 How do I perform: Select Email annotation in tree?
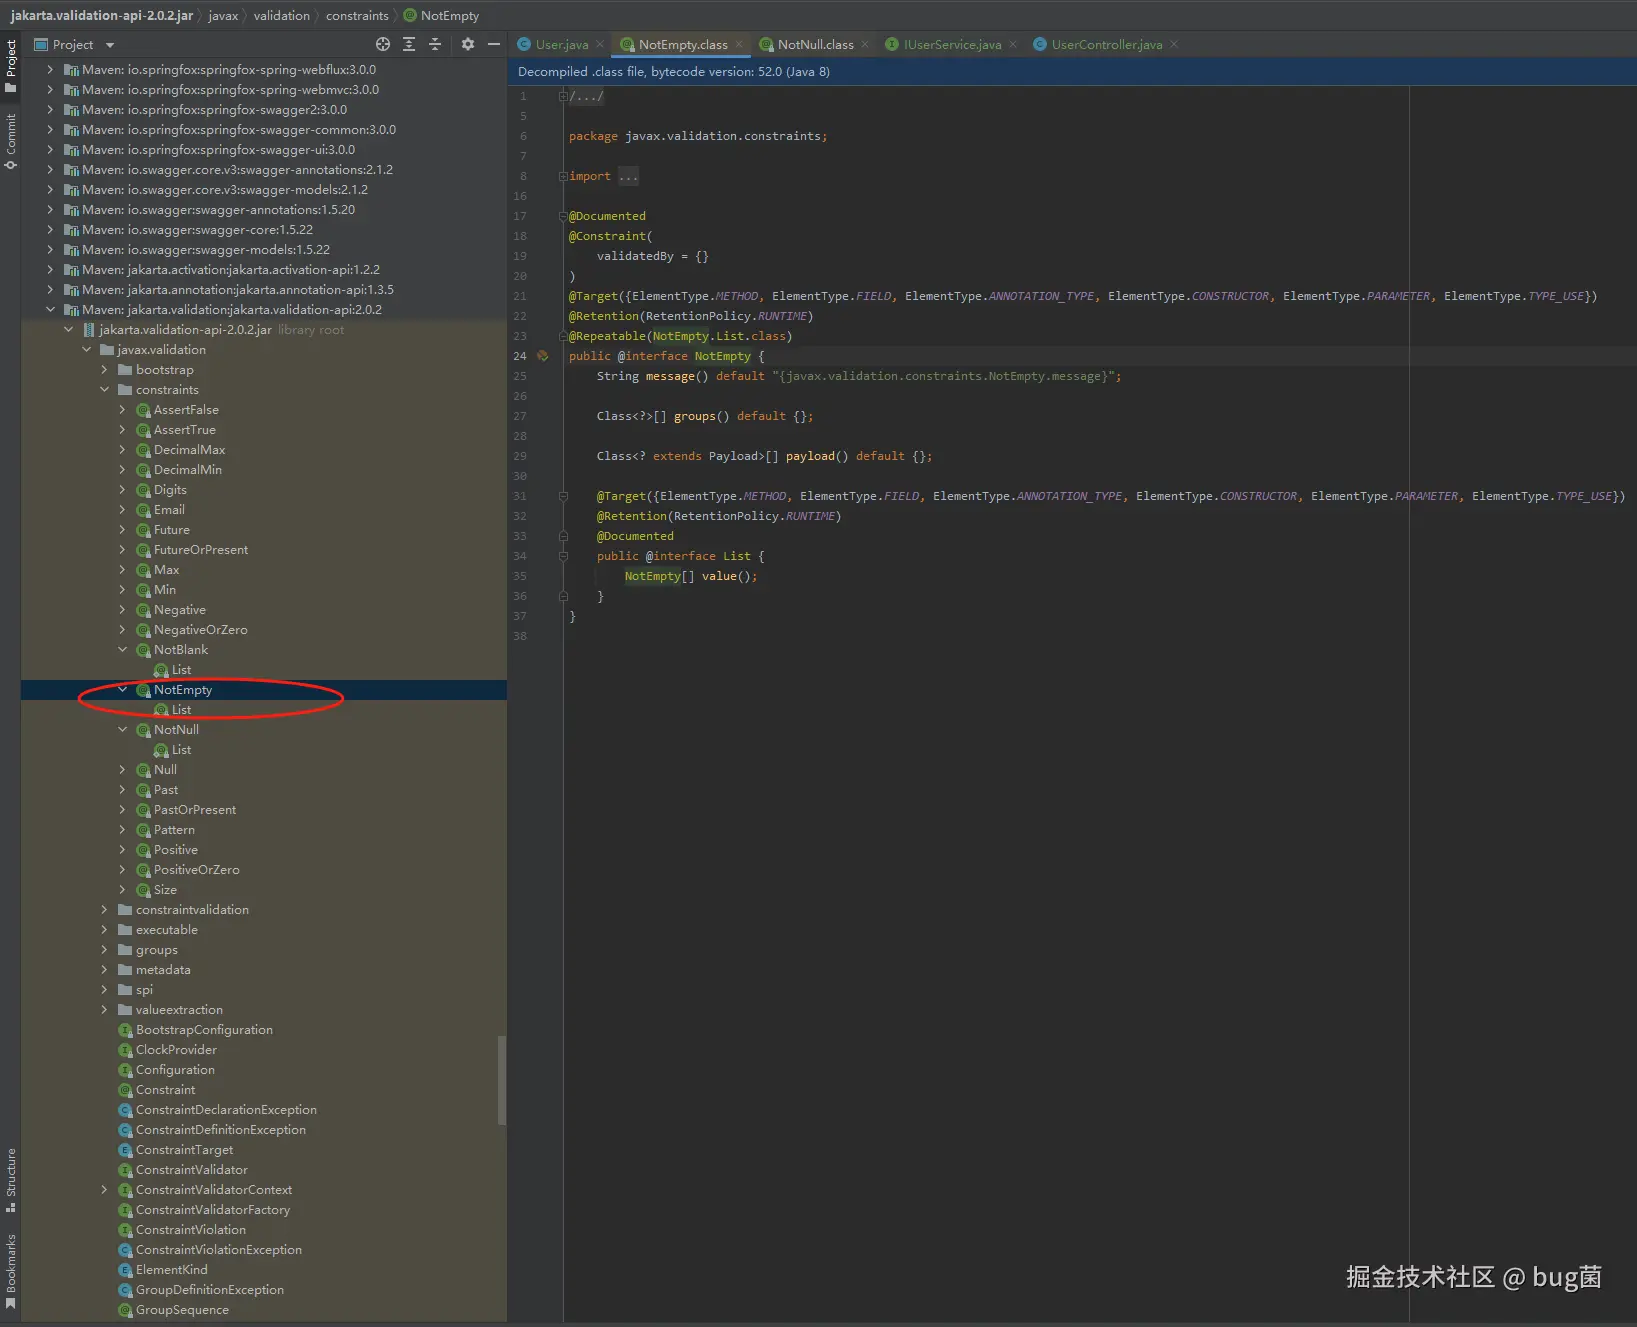[169, 510]
